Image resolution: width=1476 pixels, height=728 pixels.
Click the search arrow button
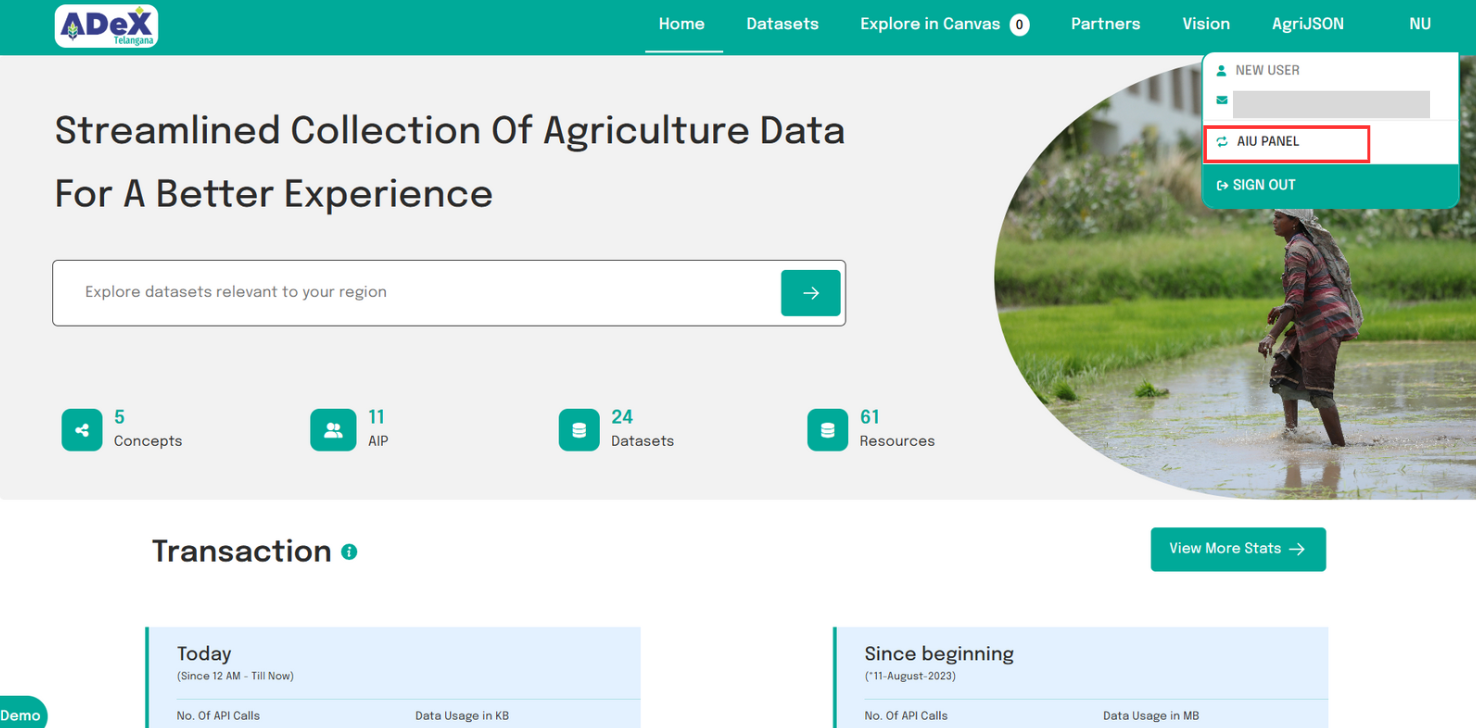pyautogui.click(x=810, y=293)
